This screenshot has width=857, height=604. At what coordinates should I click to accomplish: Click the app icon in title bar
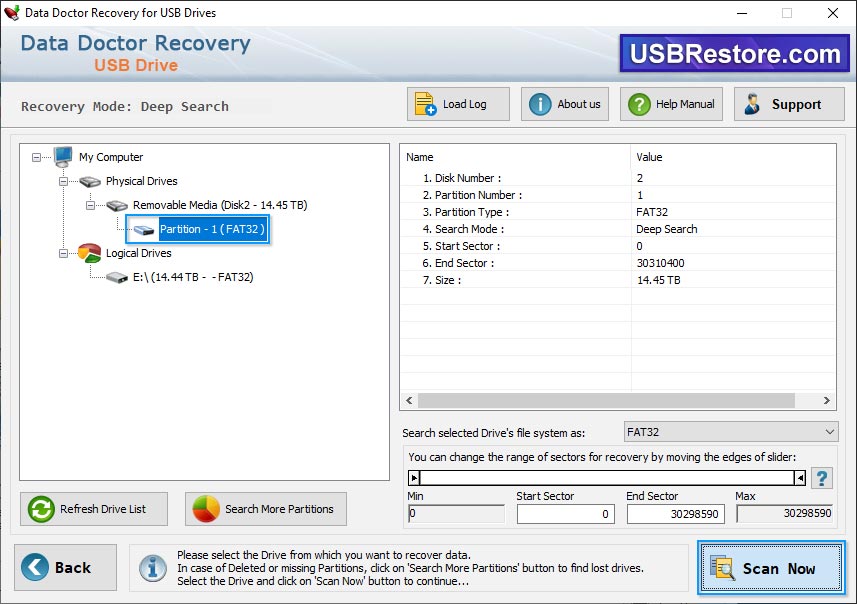coord(11,13)
